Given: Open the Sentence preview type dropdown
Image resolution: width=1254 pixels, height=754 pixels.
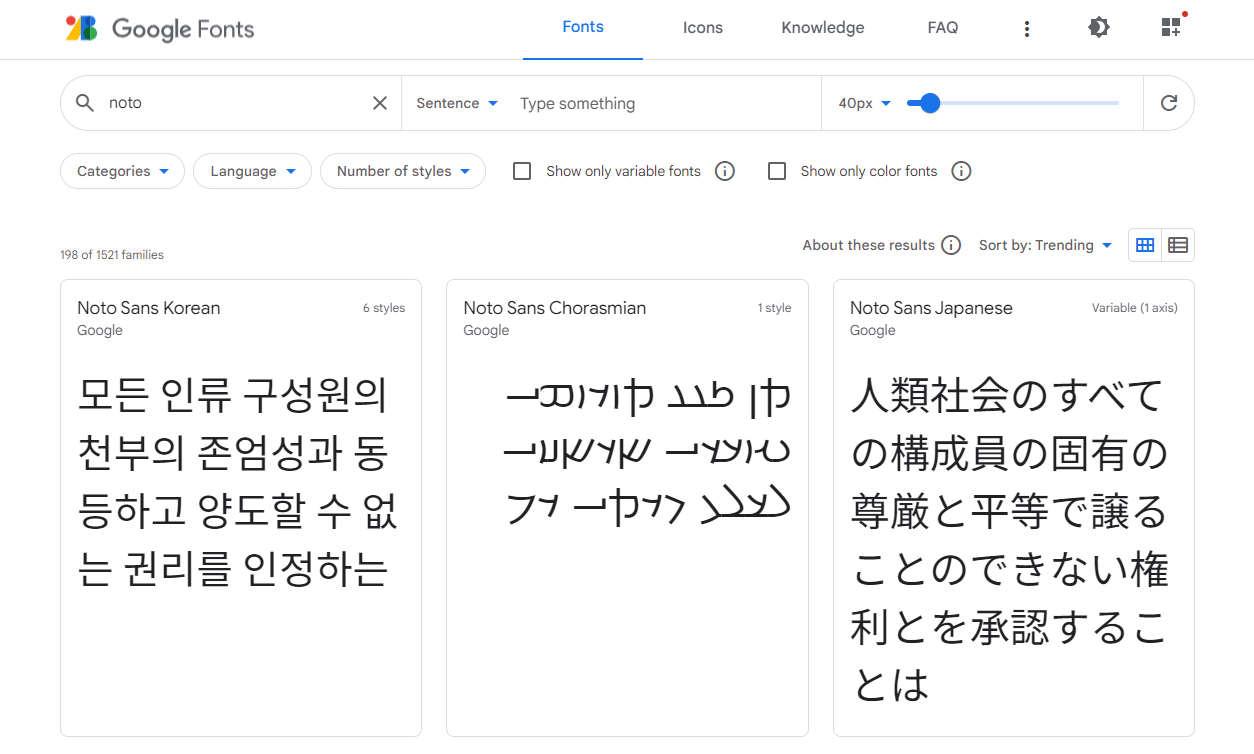Looking at the screenshot, I should pos(457,103).
